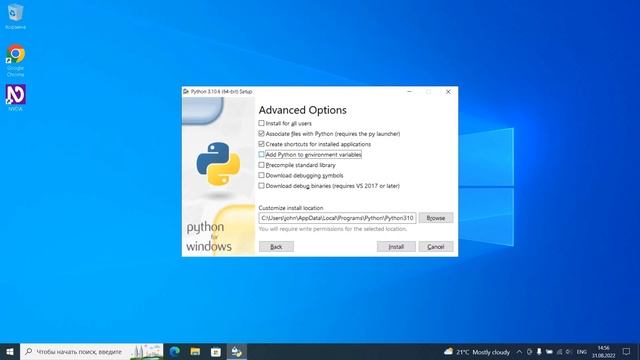Viewport: 640px width, 360px height.
Task: Click the write permissions notice text
Action: 333,229
